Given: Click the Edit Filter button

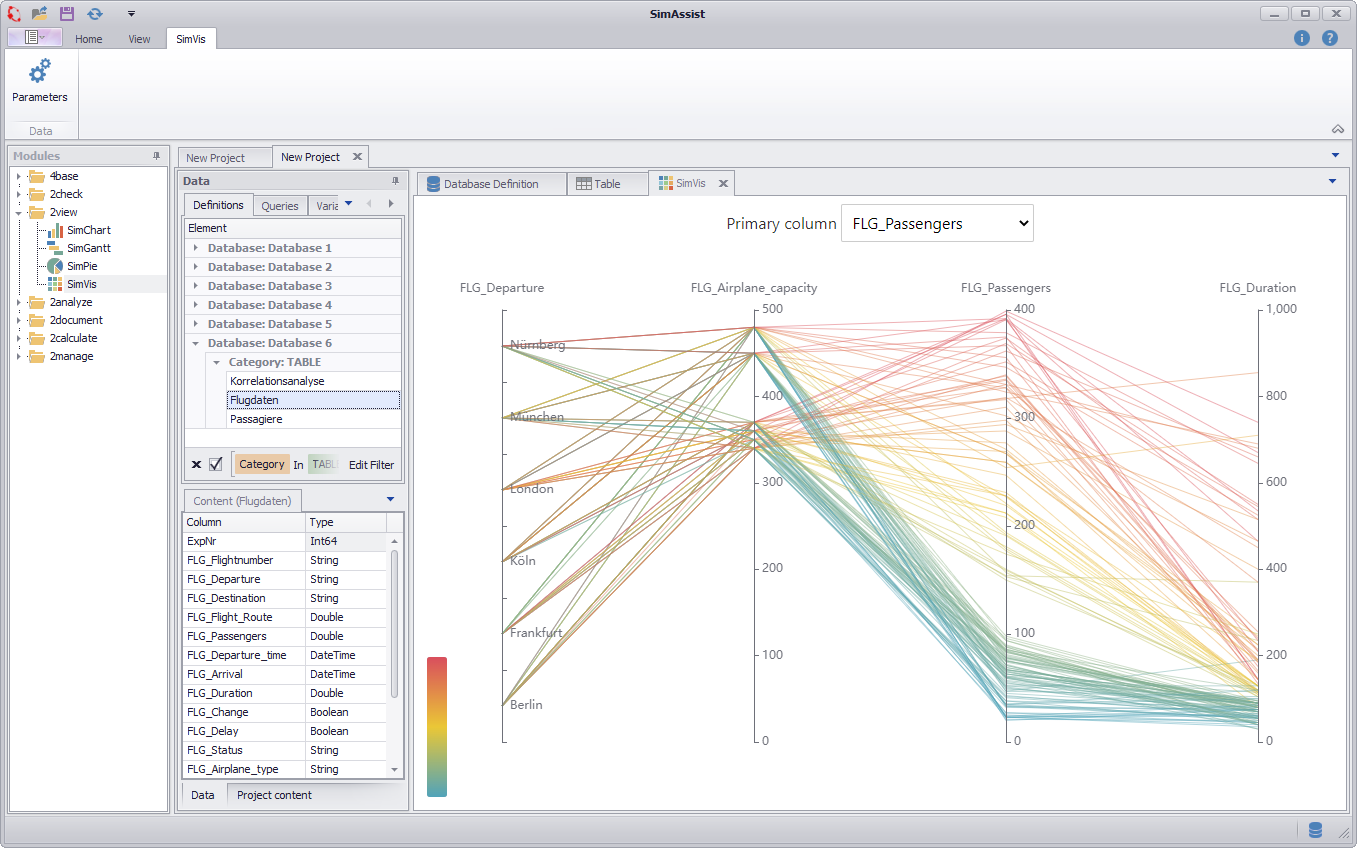Looking at the screenshot, I should pyautogui.click(x=371, y=465).
